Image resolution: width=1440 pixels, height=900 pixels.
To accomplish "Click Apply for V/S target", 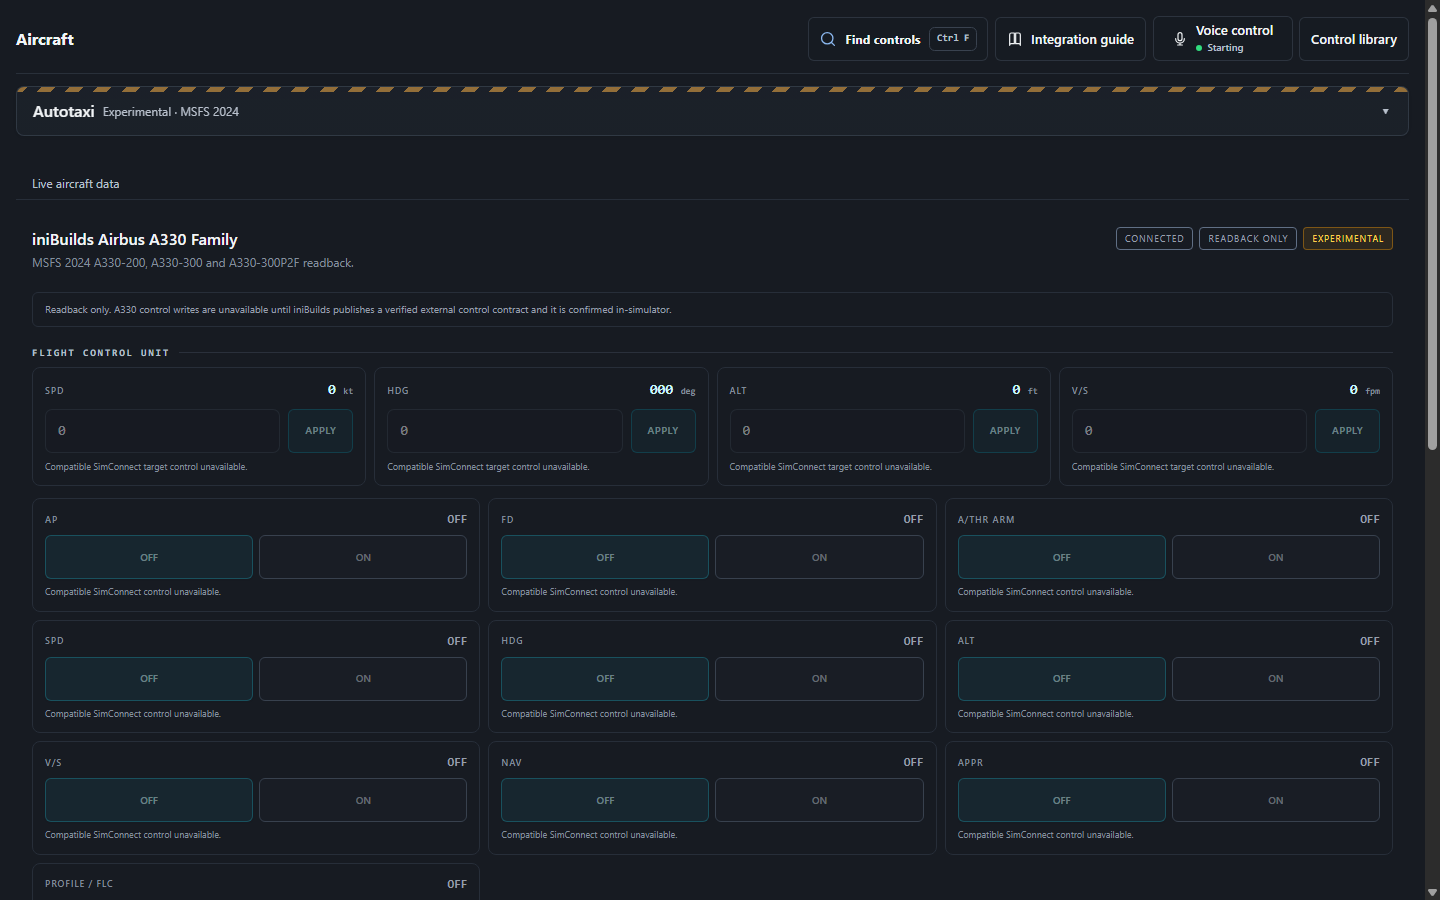I will [1347, 431].
